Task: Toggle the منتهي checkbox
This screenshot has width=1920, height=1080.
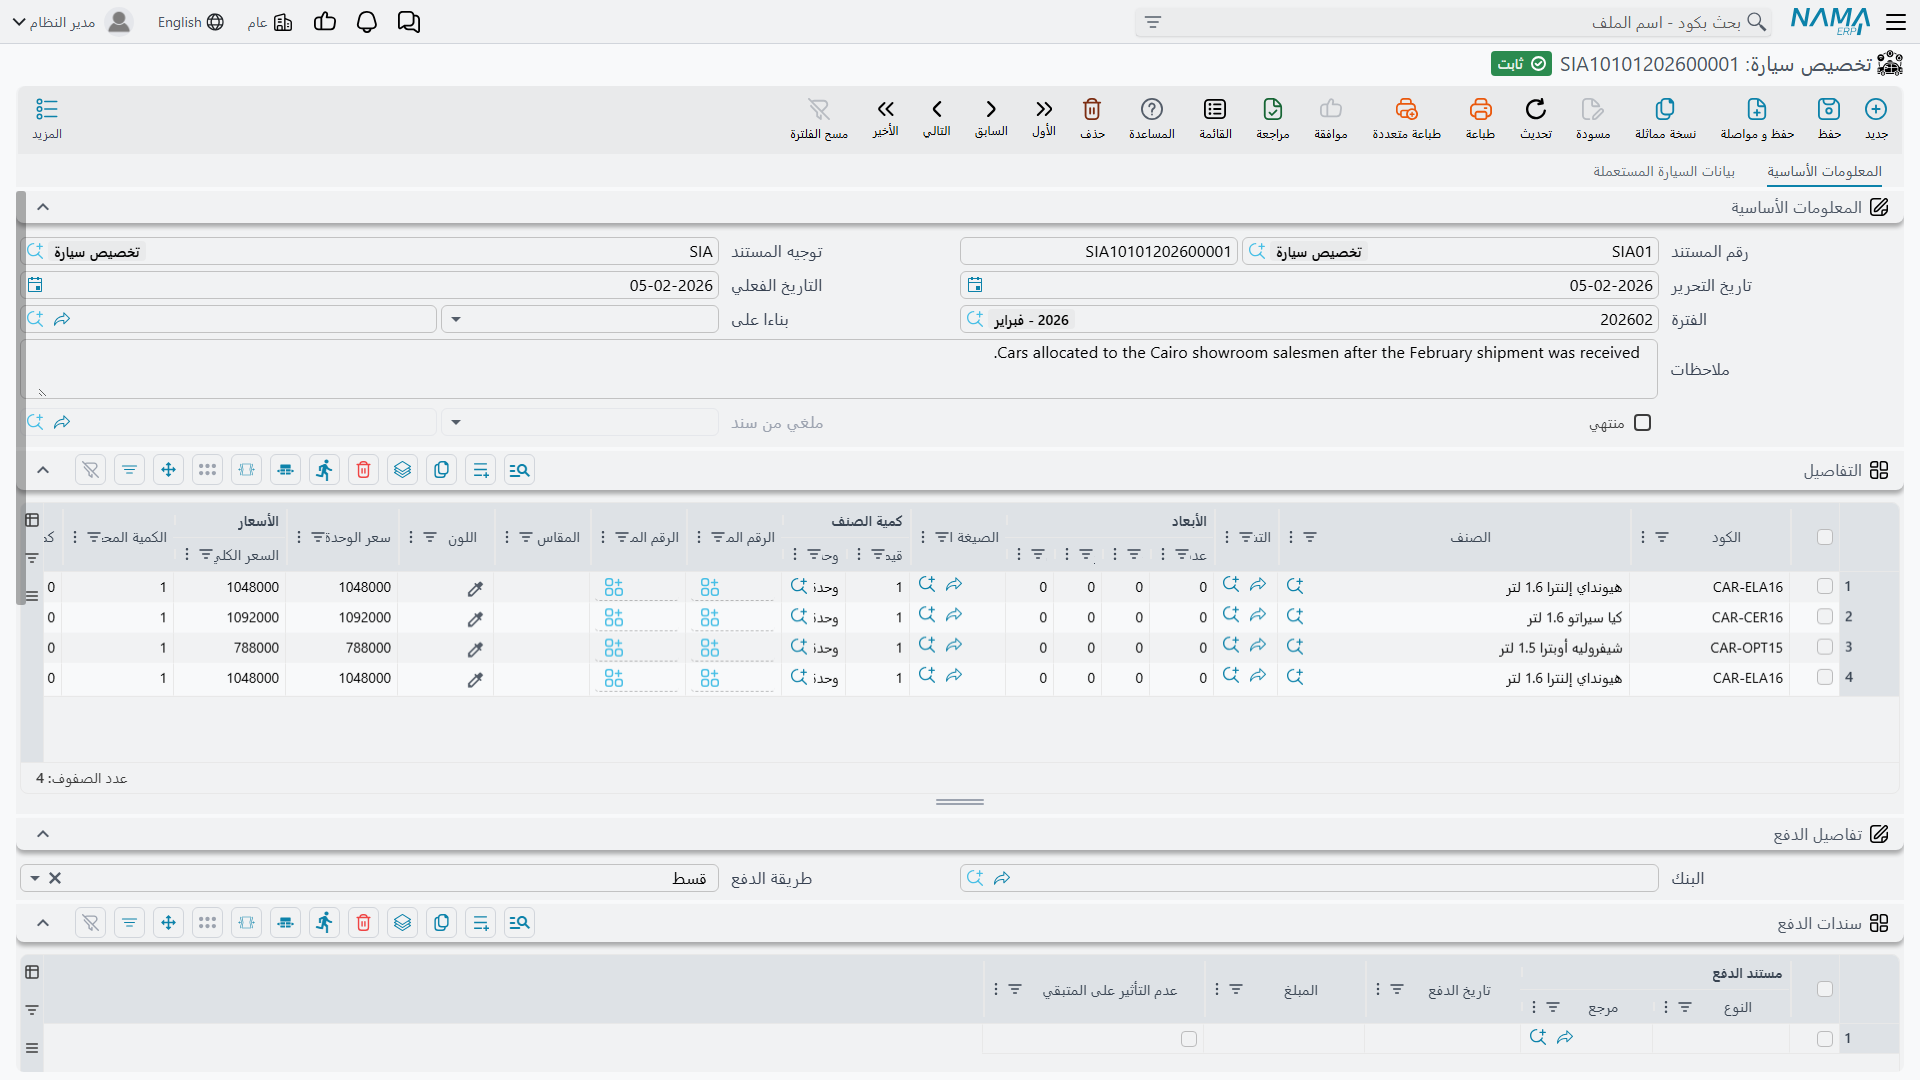Action: (1642, 423)
